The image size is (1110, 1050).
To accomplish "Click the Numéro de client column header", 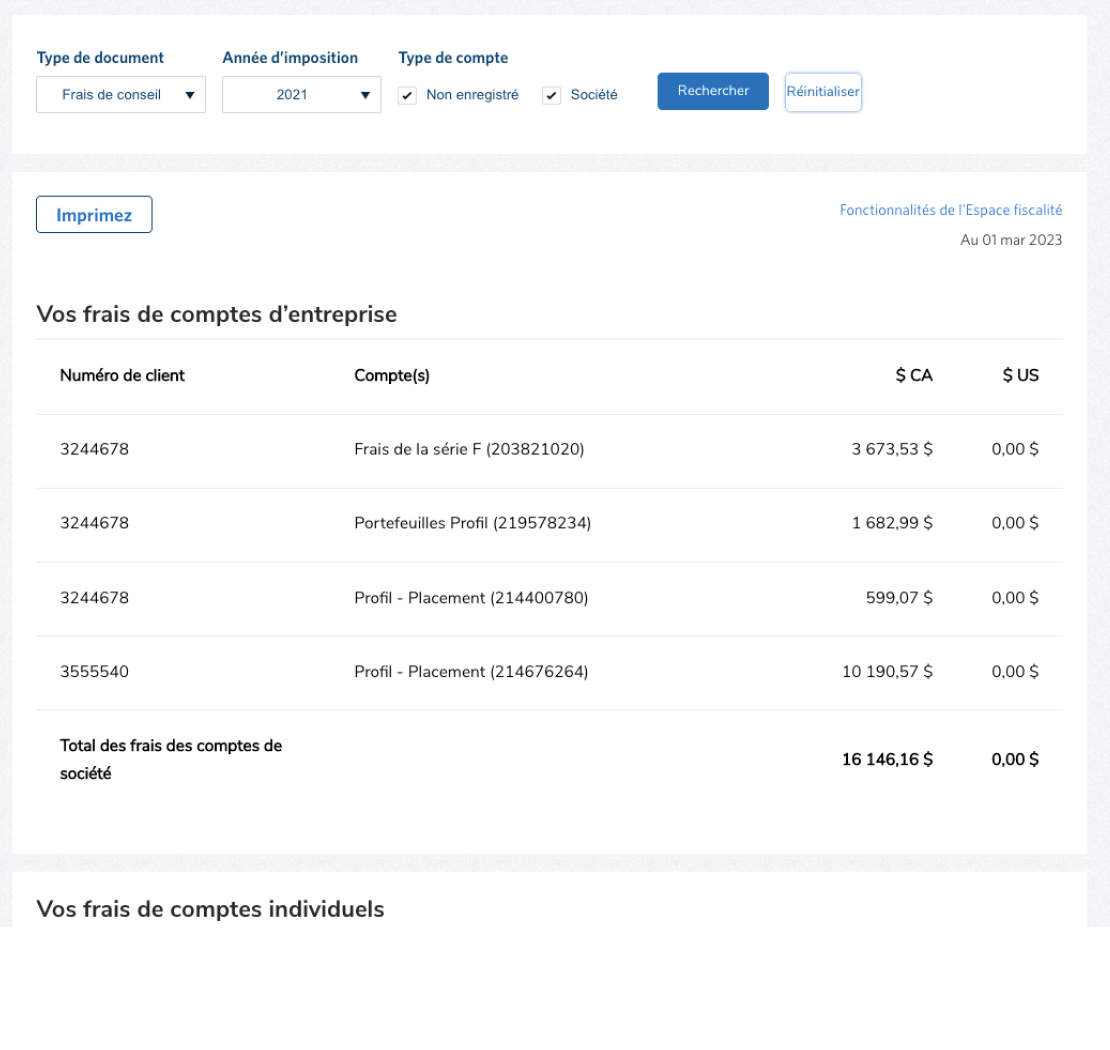I will [122, 376].
